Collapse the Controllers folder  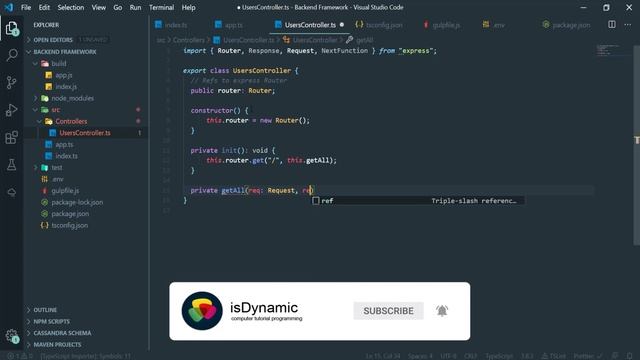[x=71, y=121]
